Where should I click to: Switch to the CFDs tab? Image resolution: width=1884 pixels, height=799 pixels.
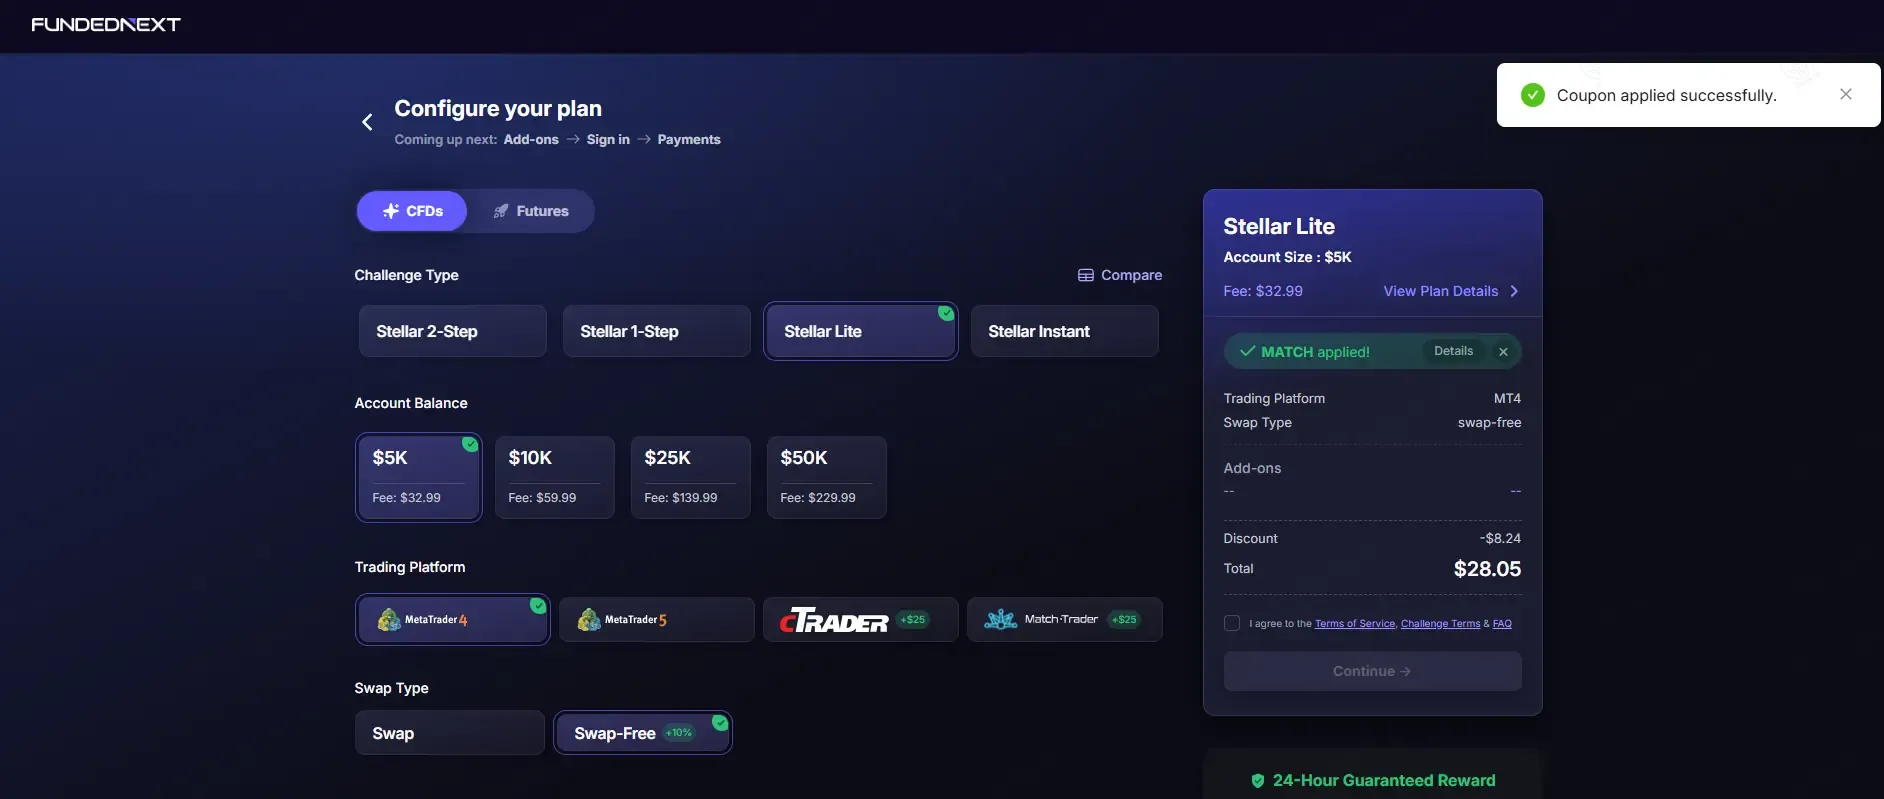[412, 211]
